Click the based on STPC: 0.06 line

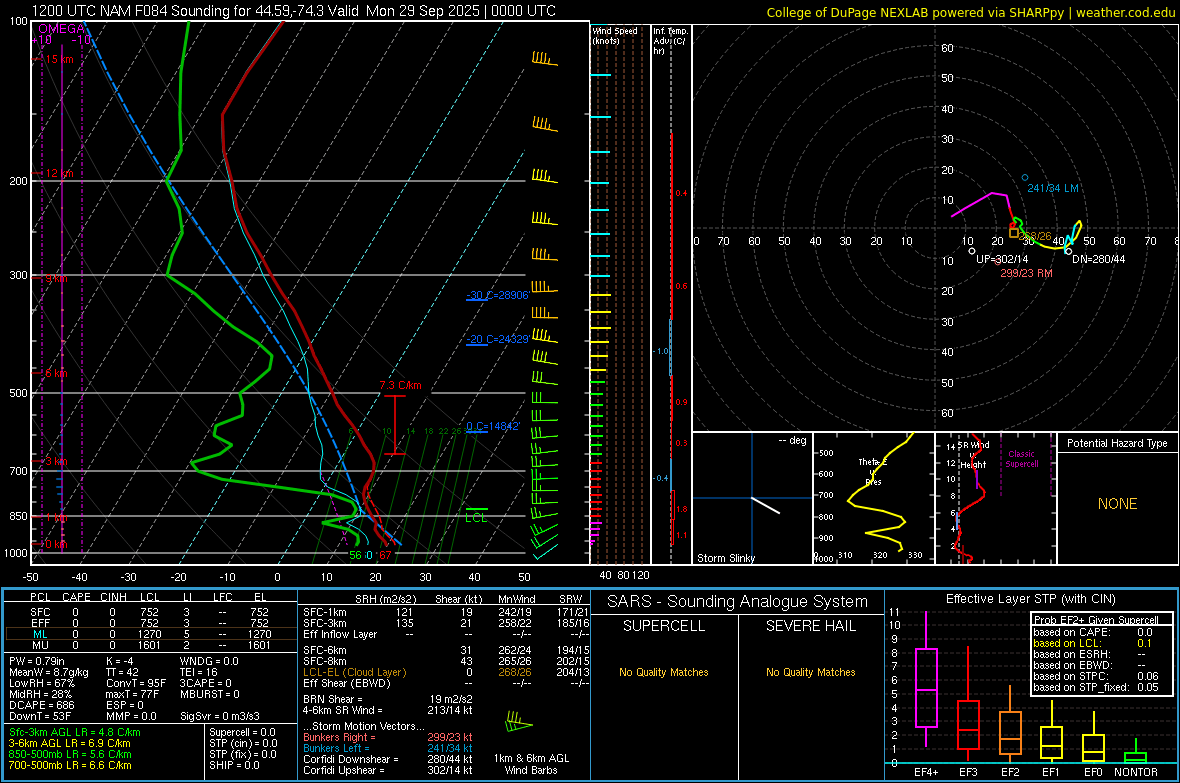(1096, 676)
